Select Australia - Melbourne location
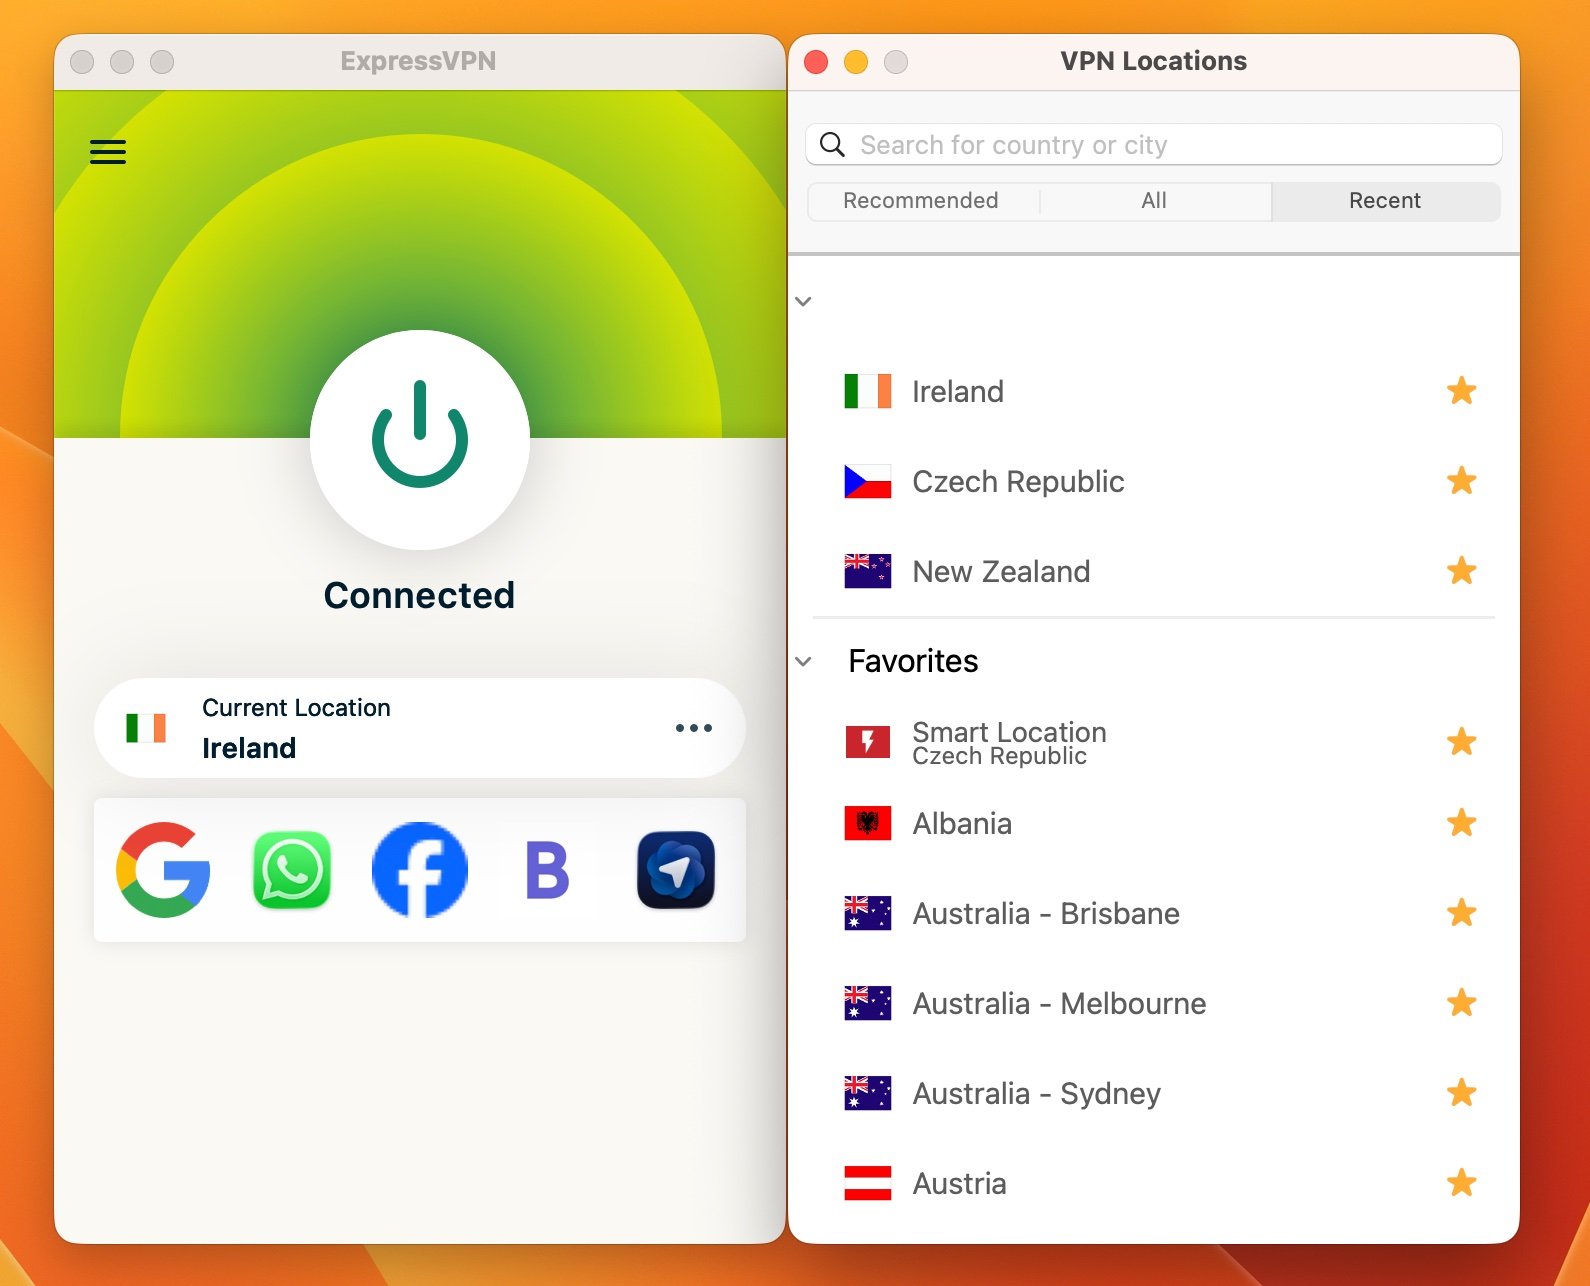 tap(1154, 1003)
